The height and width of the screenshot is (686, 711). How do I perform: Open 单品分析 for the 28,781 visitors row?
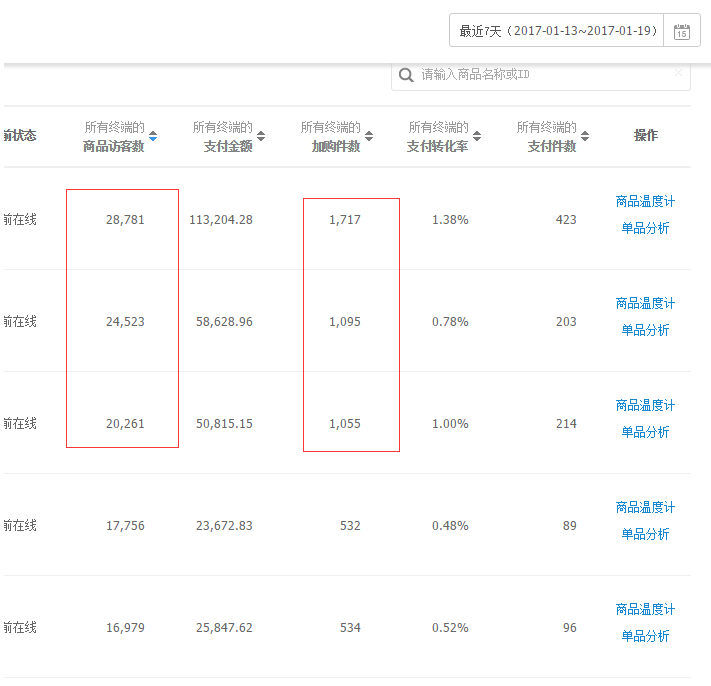[645, 228]
